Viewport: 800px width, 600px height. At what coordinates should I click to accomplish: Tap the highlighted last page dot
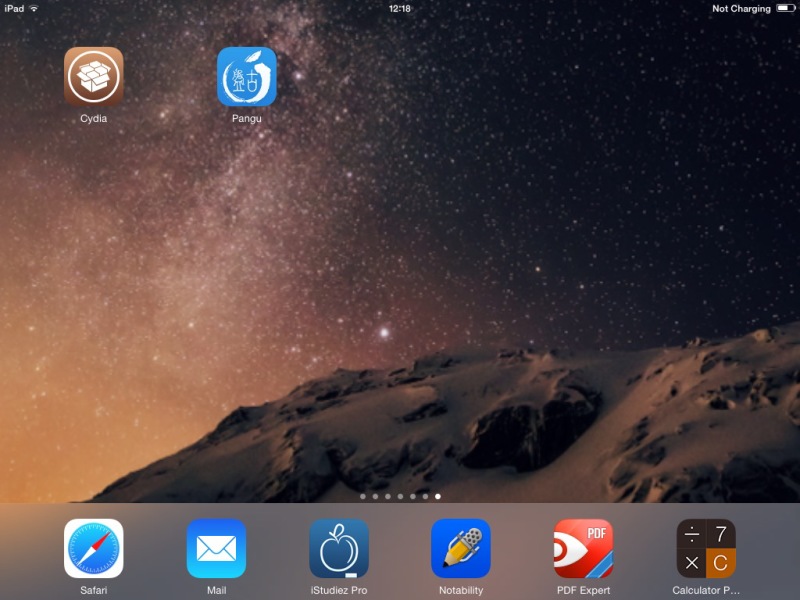tap(438, 496)
